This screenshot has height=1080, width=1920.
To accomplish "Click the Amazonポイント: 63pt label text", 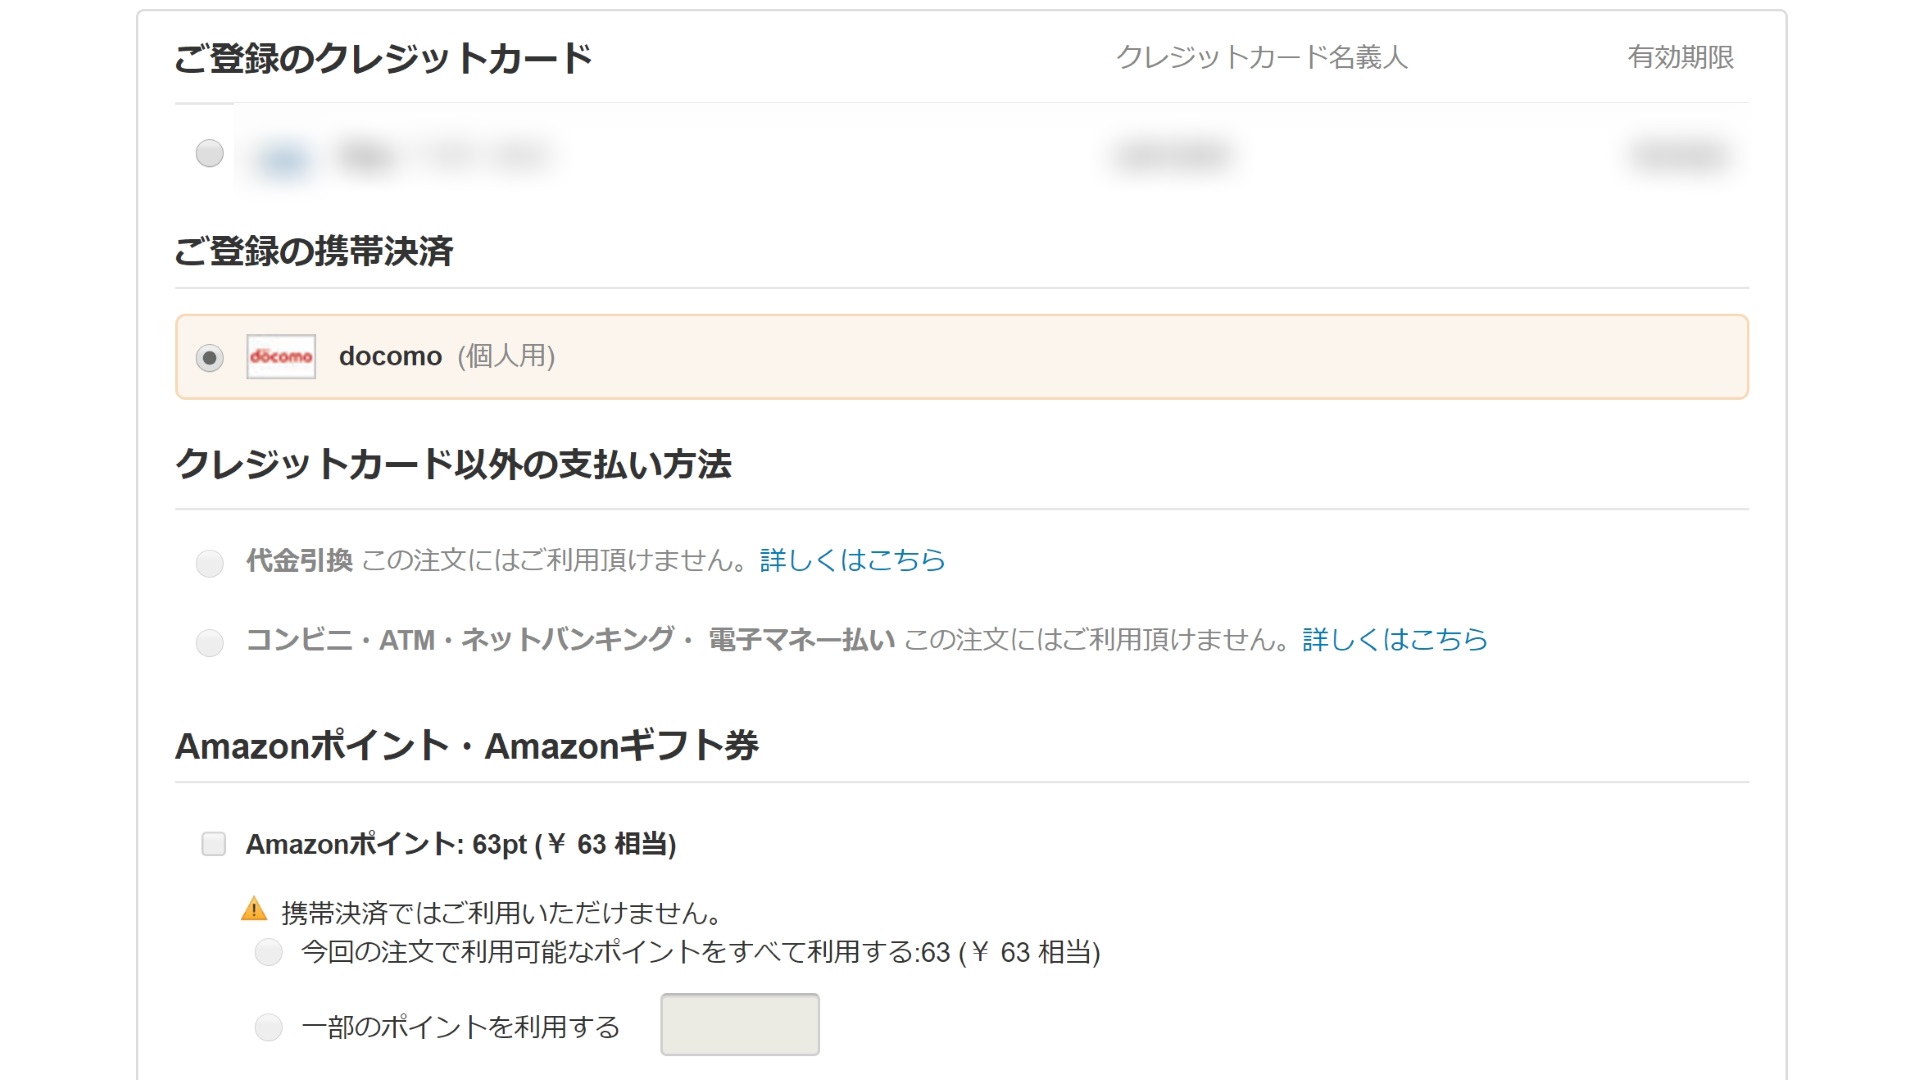I will (x=461, y=845).
